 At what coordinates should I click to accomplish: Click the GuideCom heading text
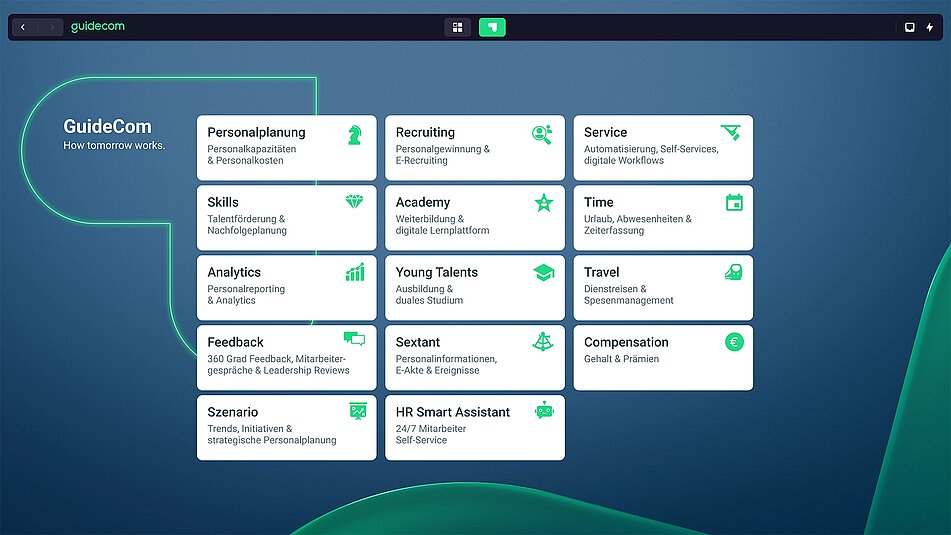point(107,126)
